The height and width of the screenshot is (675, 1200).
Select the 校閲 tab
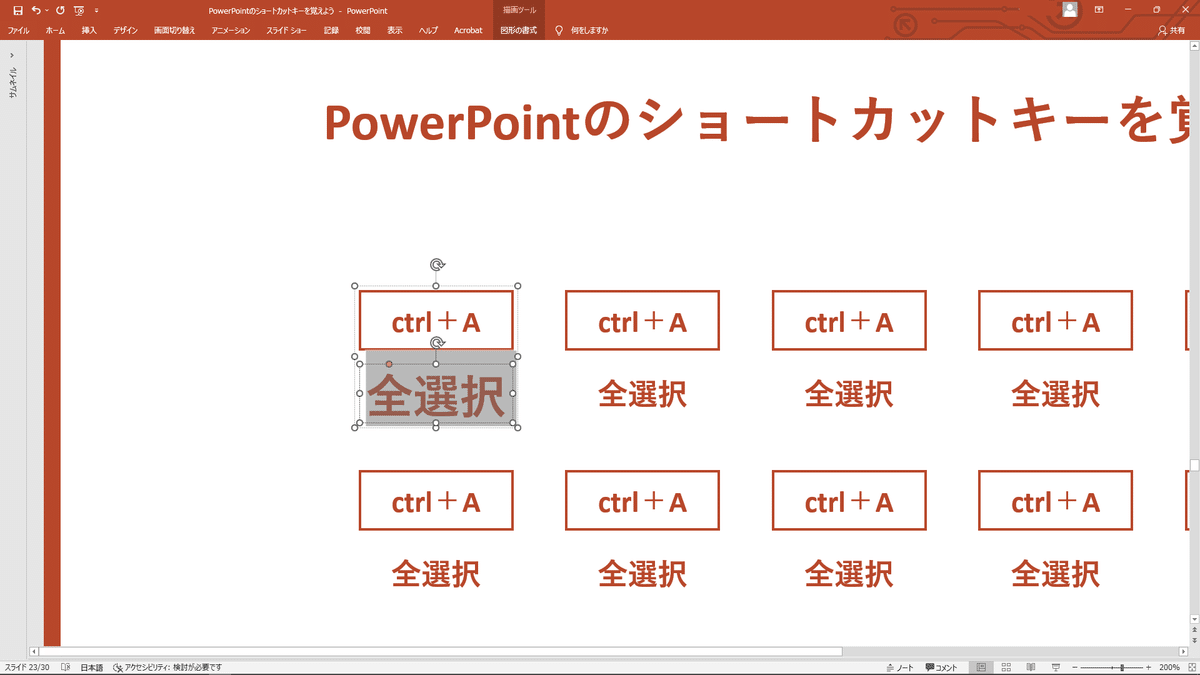click(x=363, y=30)
